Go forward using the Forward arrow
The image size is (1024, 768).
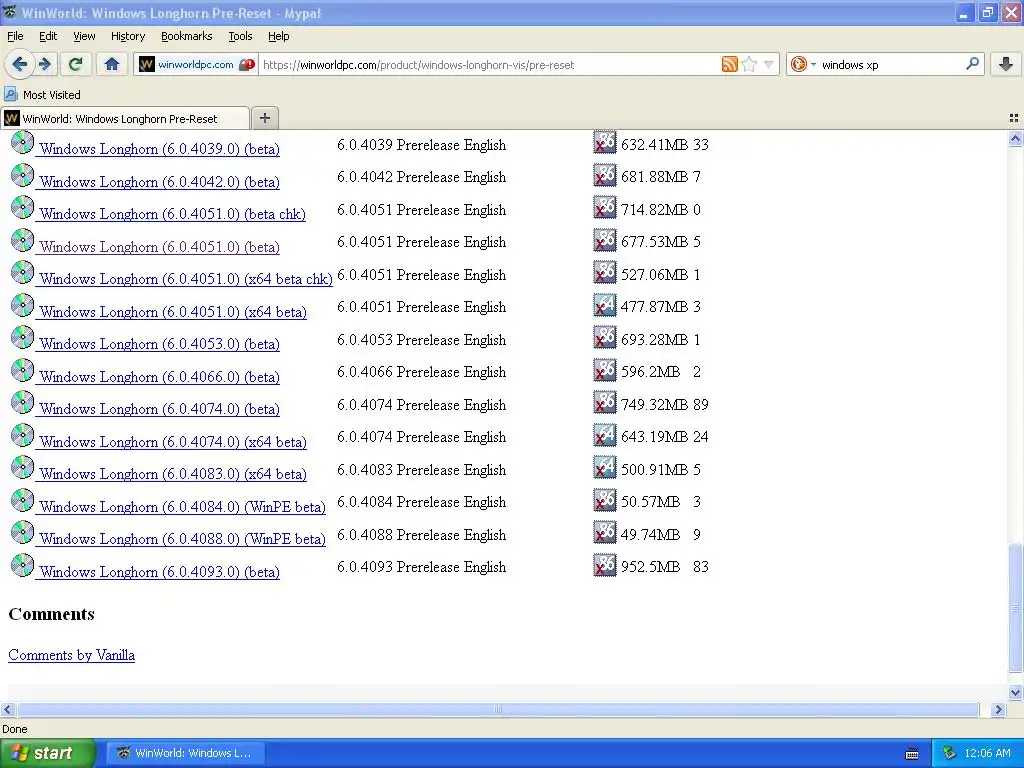click(x=45, y=64)
